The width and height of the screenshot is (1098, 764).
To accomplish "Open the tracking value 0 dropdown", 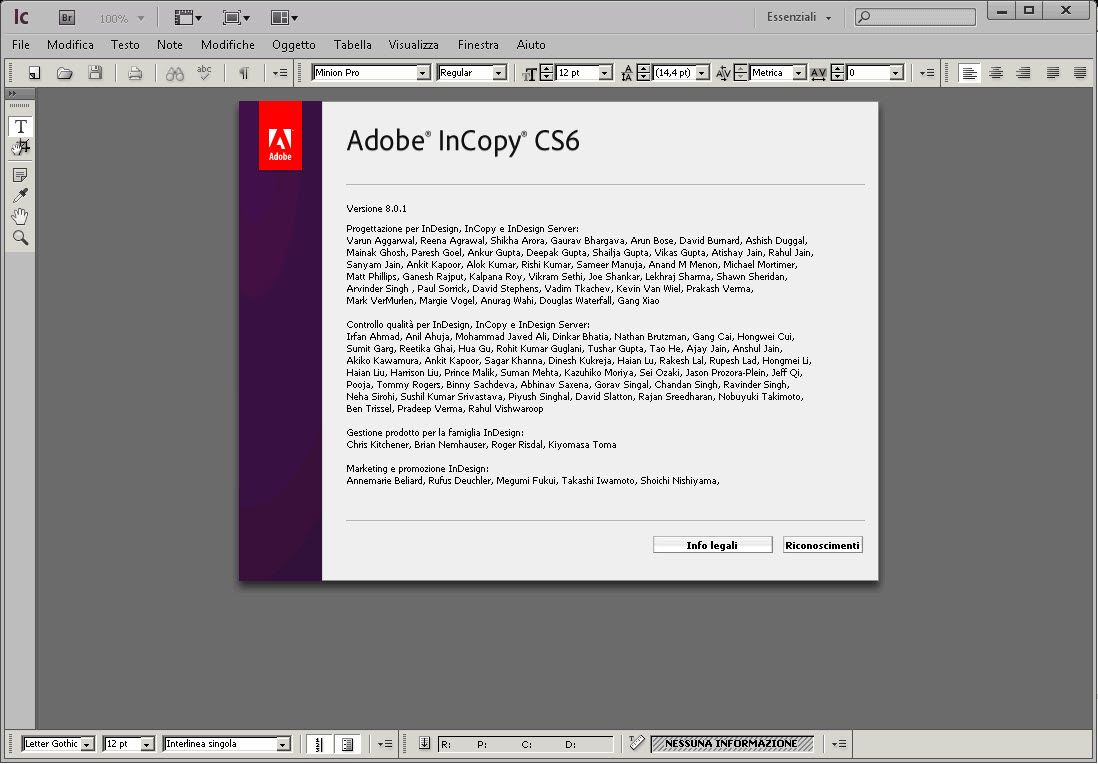I will pos(896,73).
